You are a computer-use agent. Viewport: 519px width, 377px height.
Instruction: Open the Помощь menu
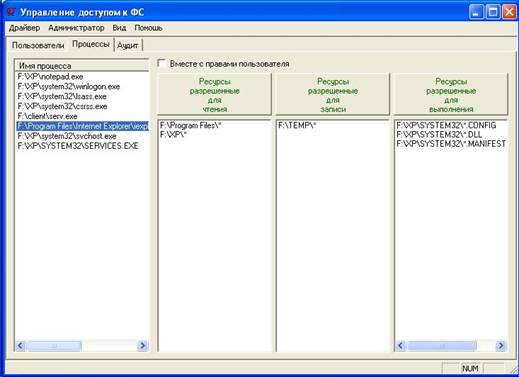point(148,28)
